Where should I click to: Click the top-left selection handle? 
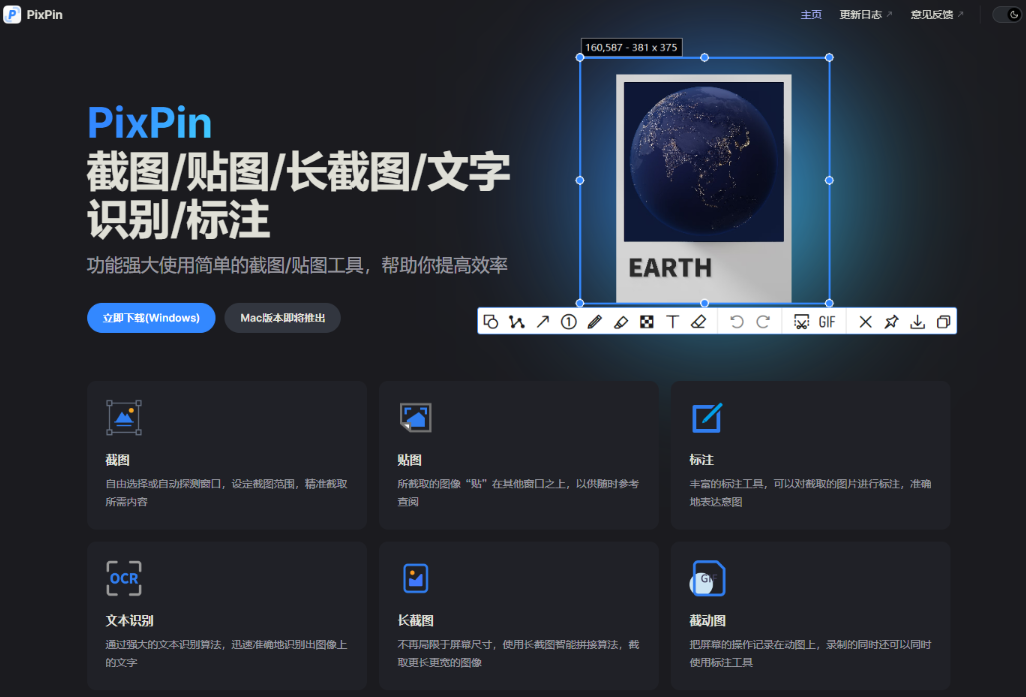[x=580, y=58]
